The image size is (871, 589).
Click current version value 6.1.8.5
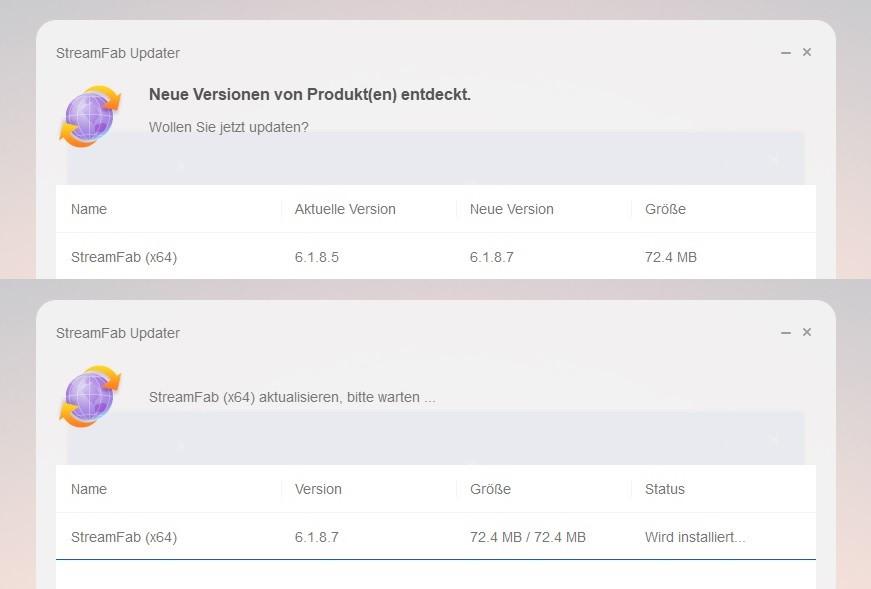(x=317, y=257)
